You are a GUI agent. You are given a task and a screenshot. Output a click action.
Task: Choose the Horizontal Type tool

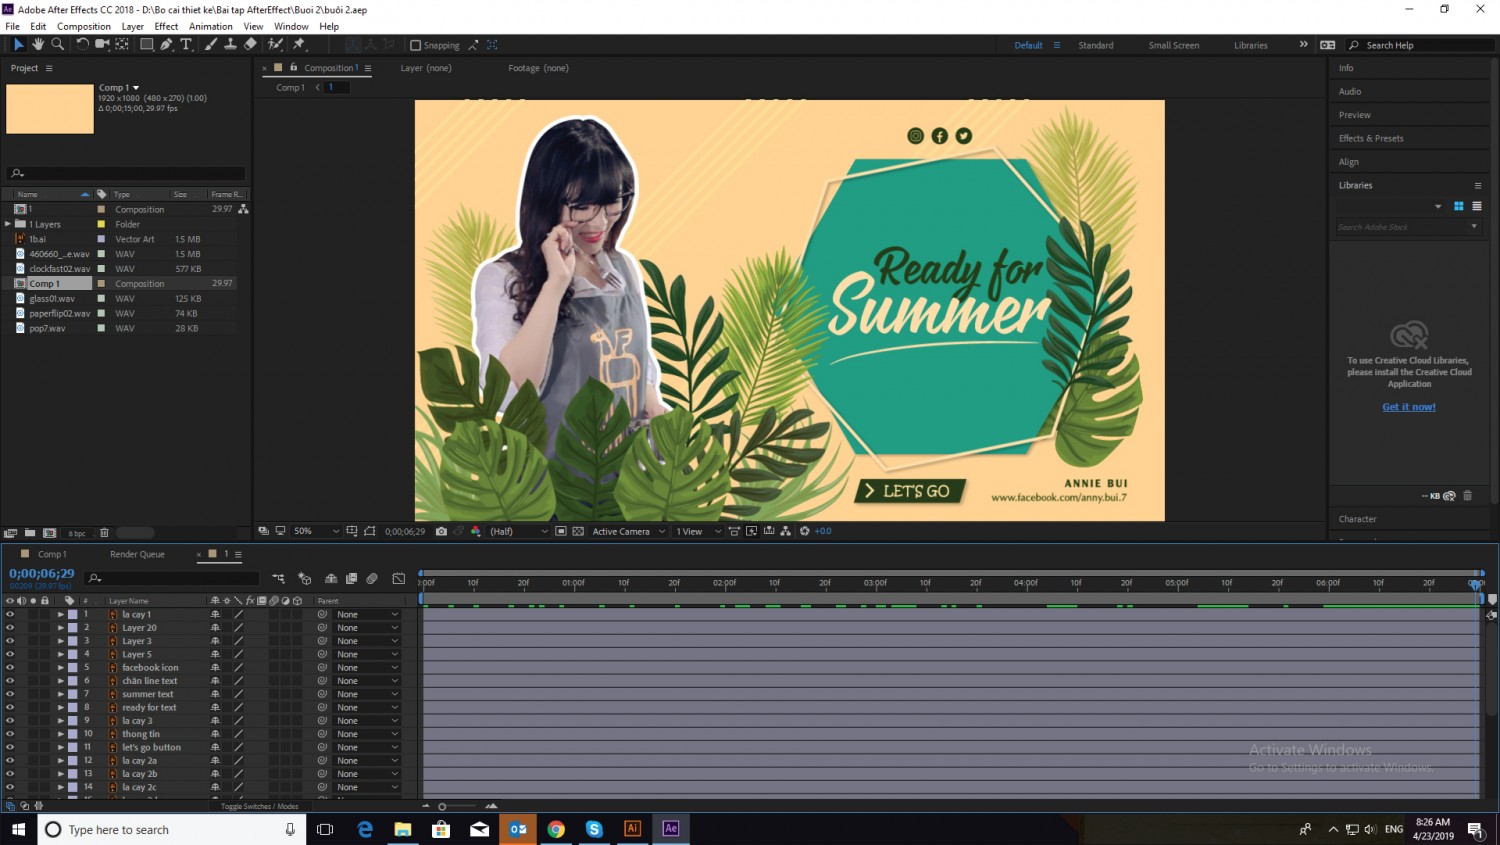click(186, 44)
